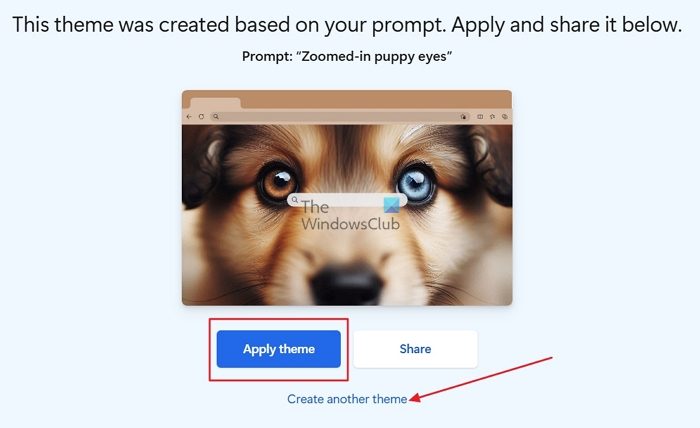Screen dimensions: 700x428
Task: Click the preview address bar field
Action: pos(339,116)
